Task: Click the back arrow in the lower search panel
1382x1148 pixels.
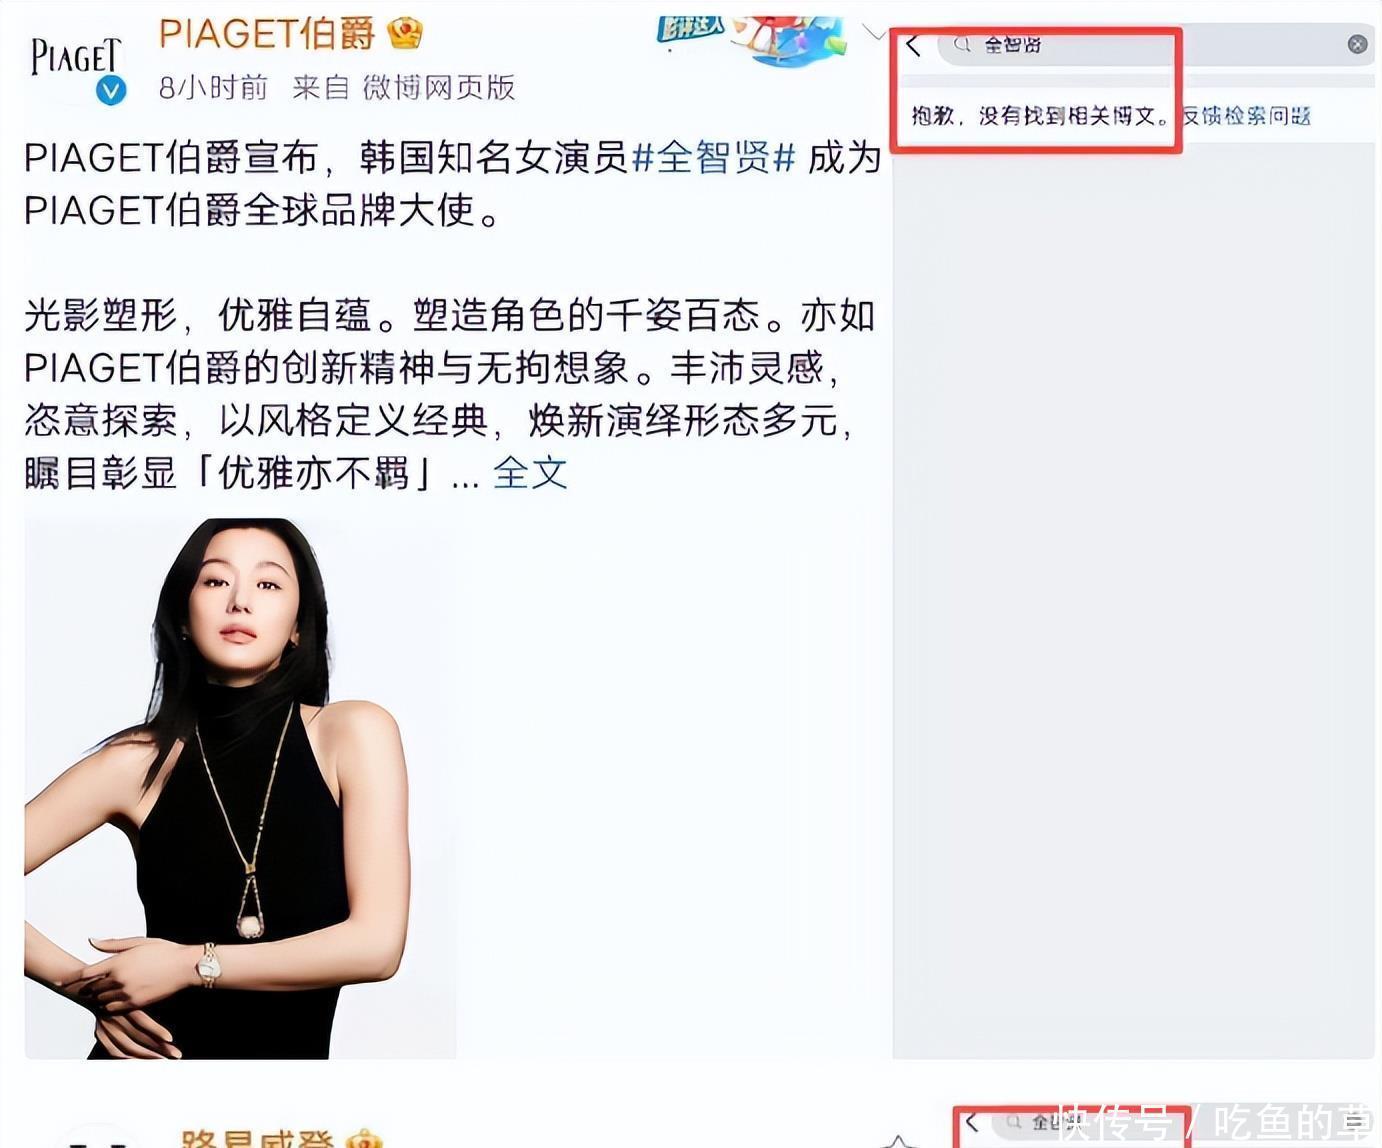Action: tap(971, 1123)
